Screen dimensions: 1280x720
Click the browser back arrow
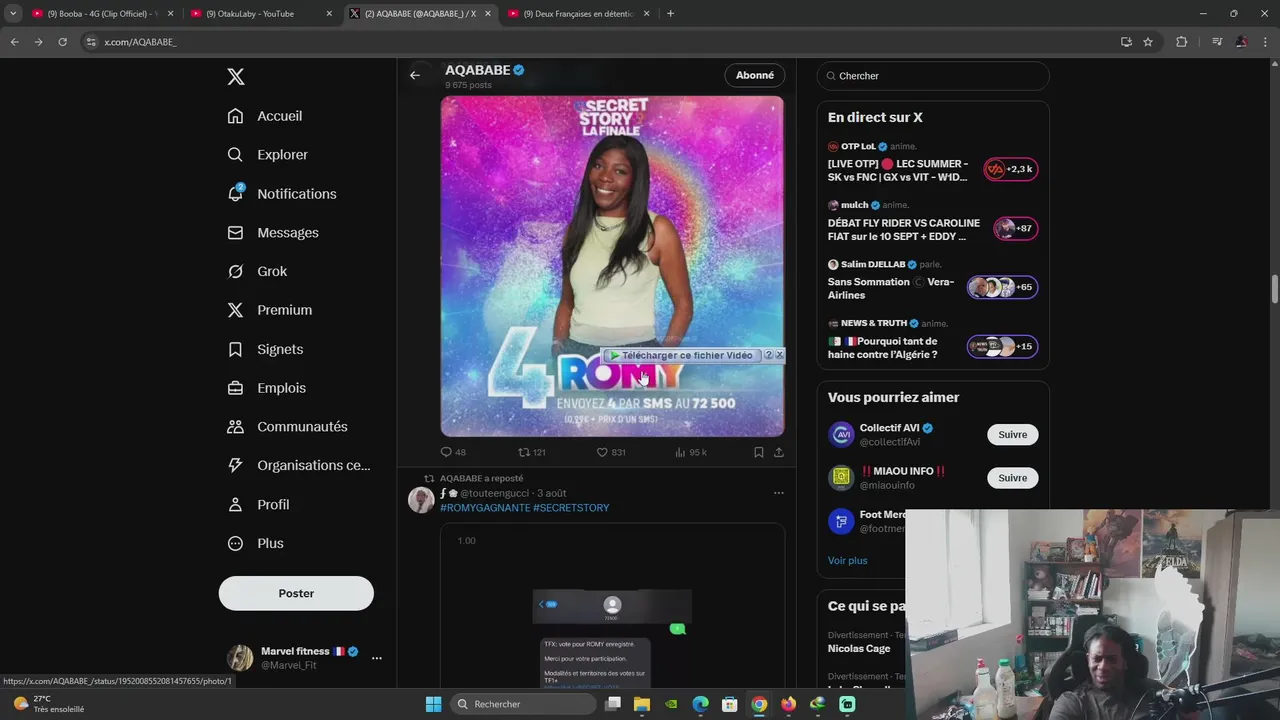coord(14,42)
